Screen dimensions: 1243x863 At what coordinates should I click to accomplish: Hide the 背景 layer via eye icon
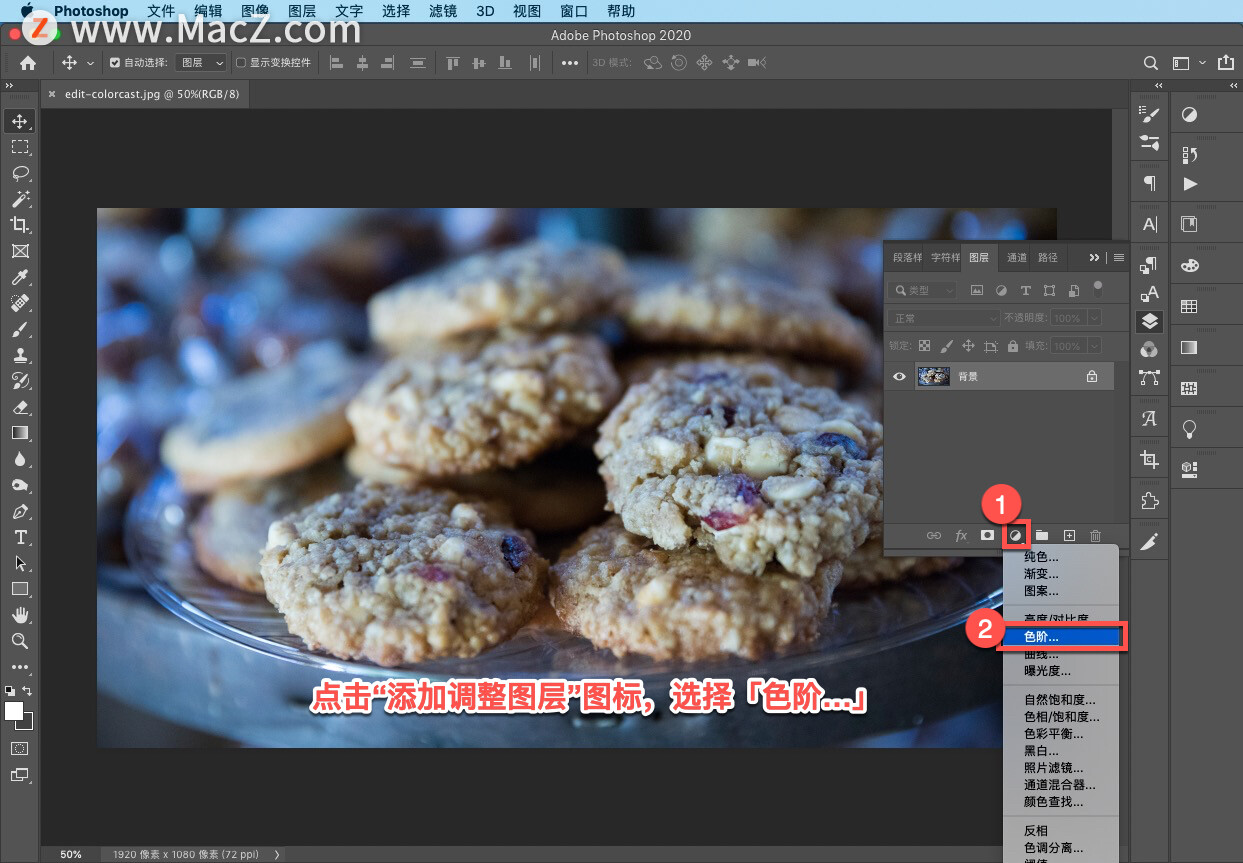click(x=899, y=377)
